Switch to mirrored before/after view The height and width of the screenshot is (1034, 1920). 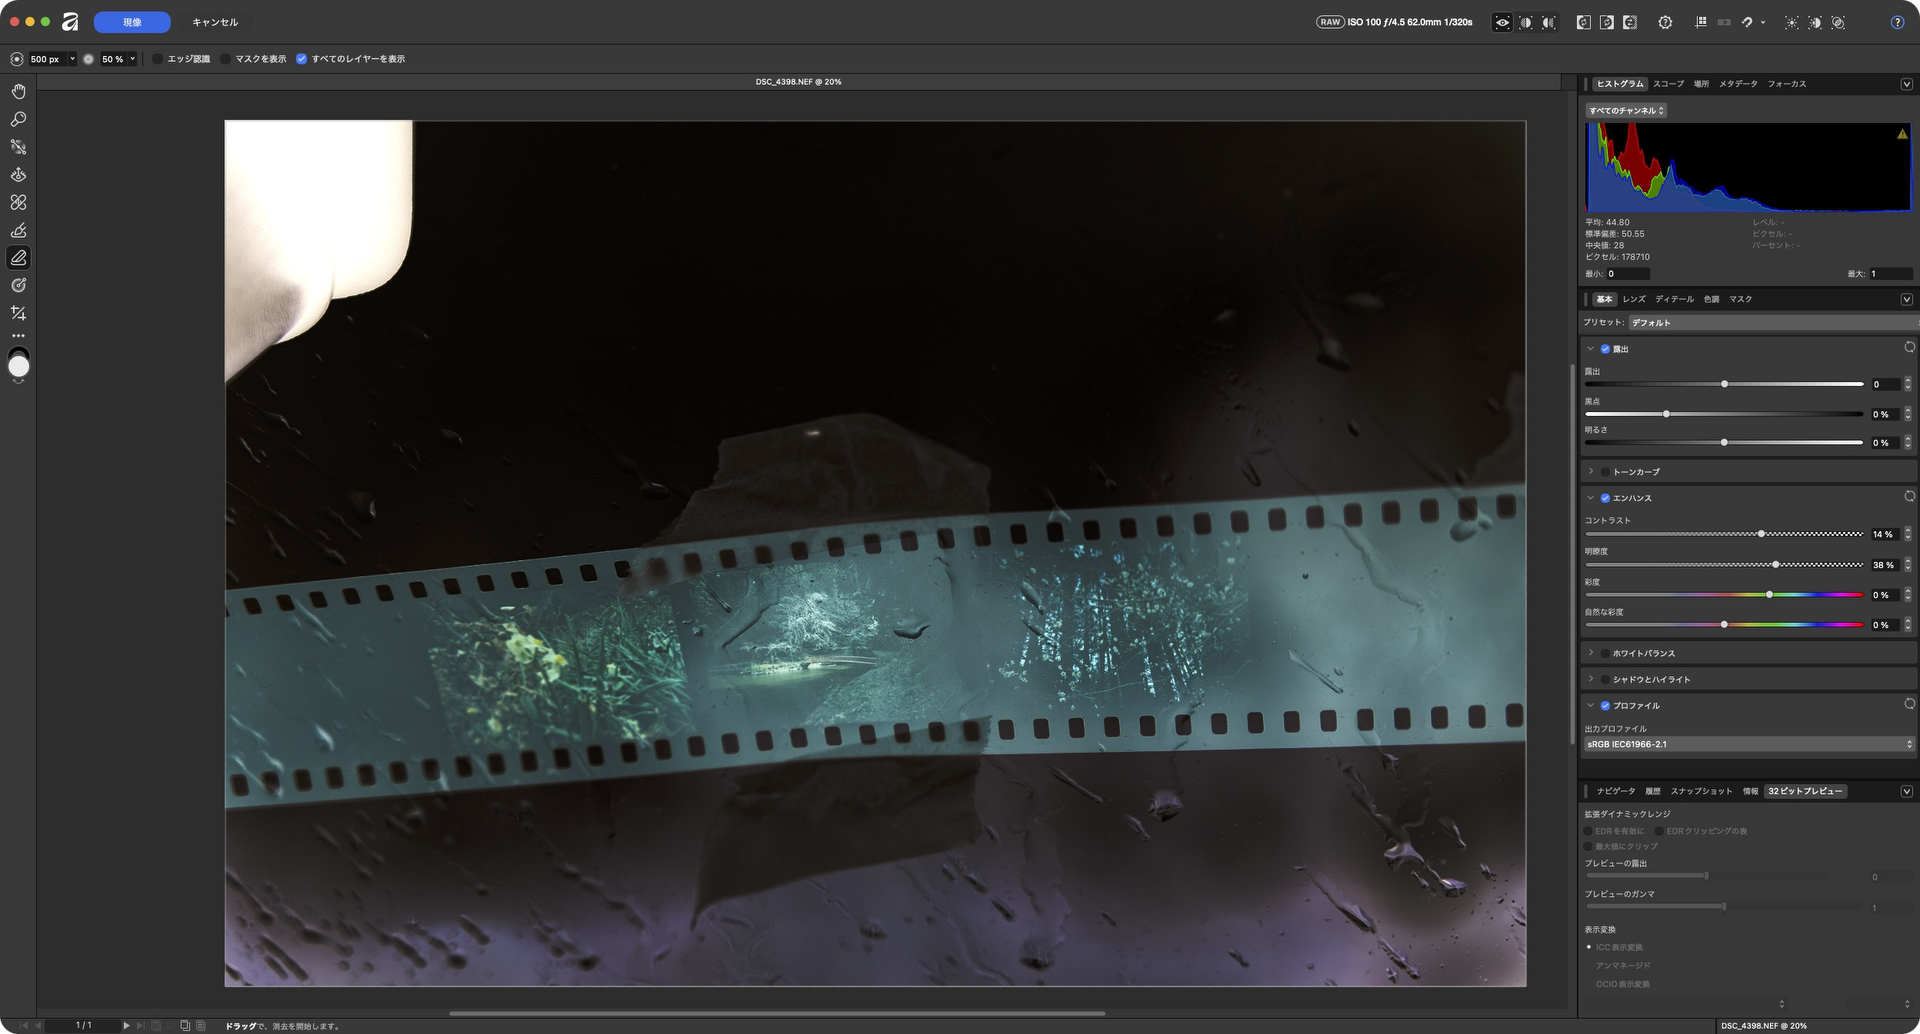coord(1549,22)
